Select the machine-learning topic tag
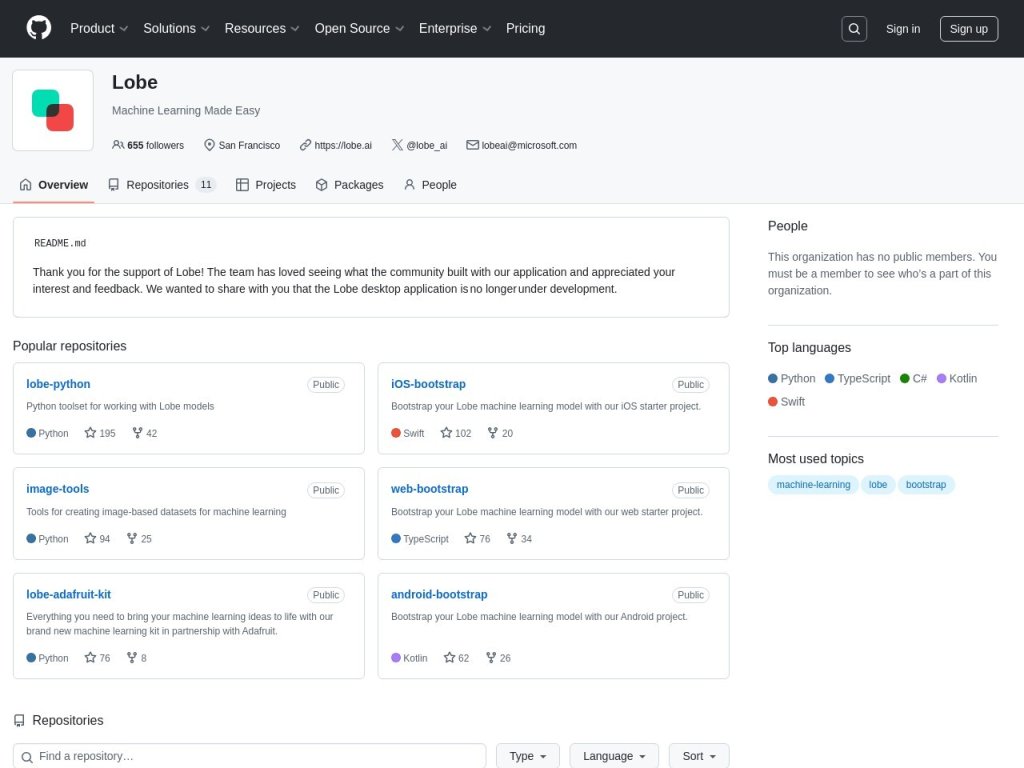This screenshot has height=768, width=1024. [x=813, y=485]
